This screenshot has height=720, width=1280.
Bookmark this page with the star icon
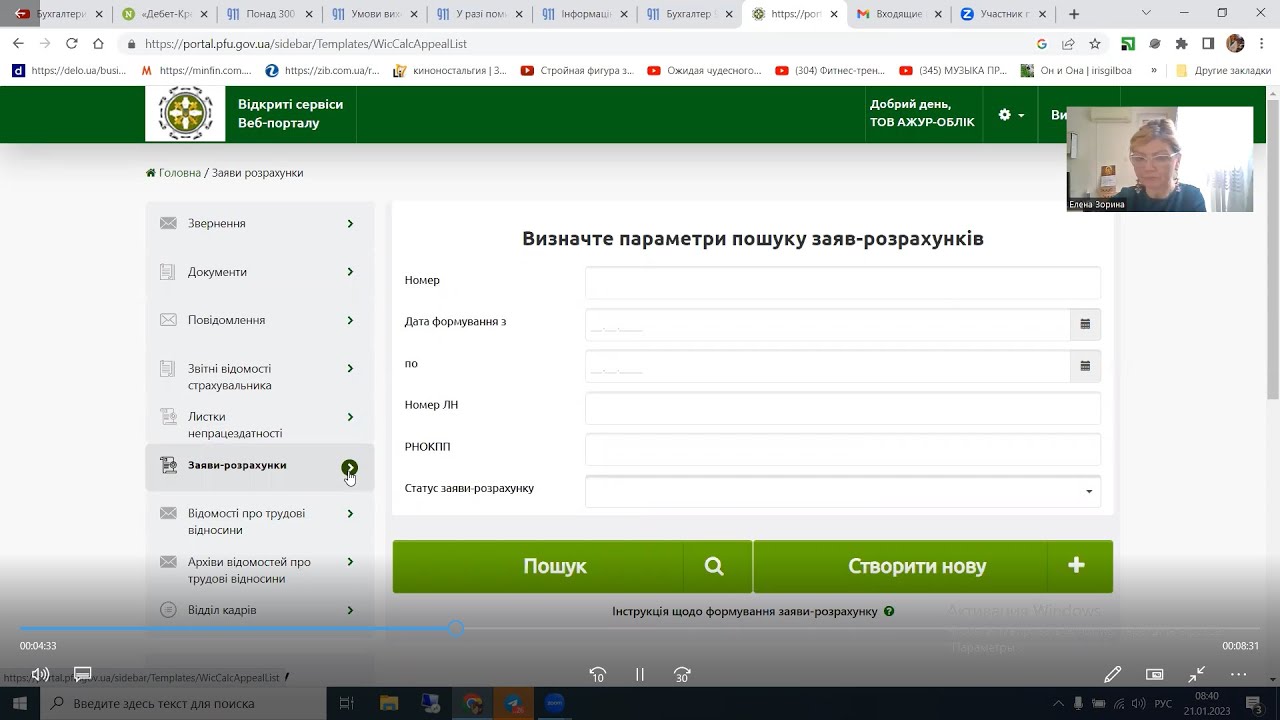(x=1095, y=44)
